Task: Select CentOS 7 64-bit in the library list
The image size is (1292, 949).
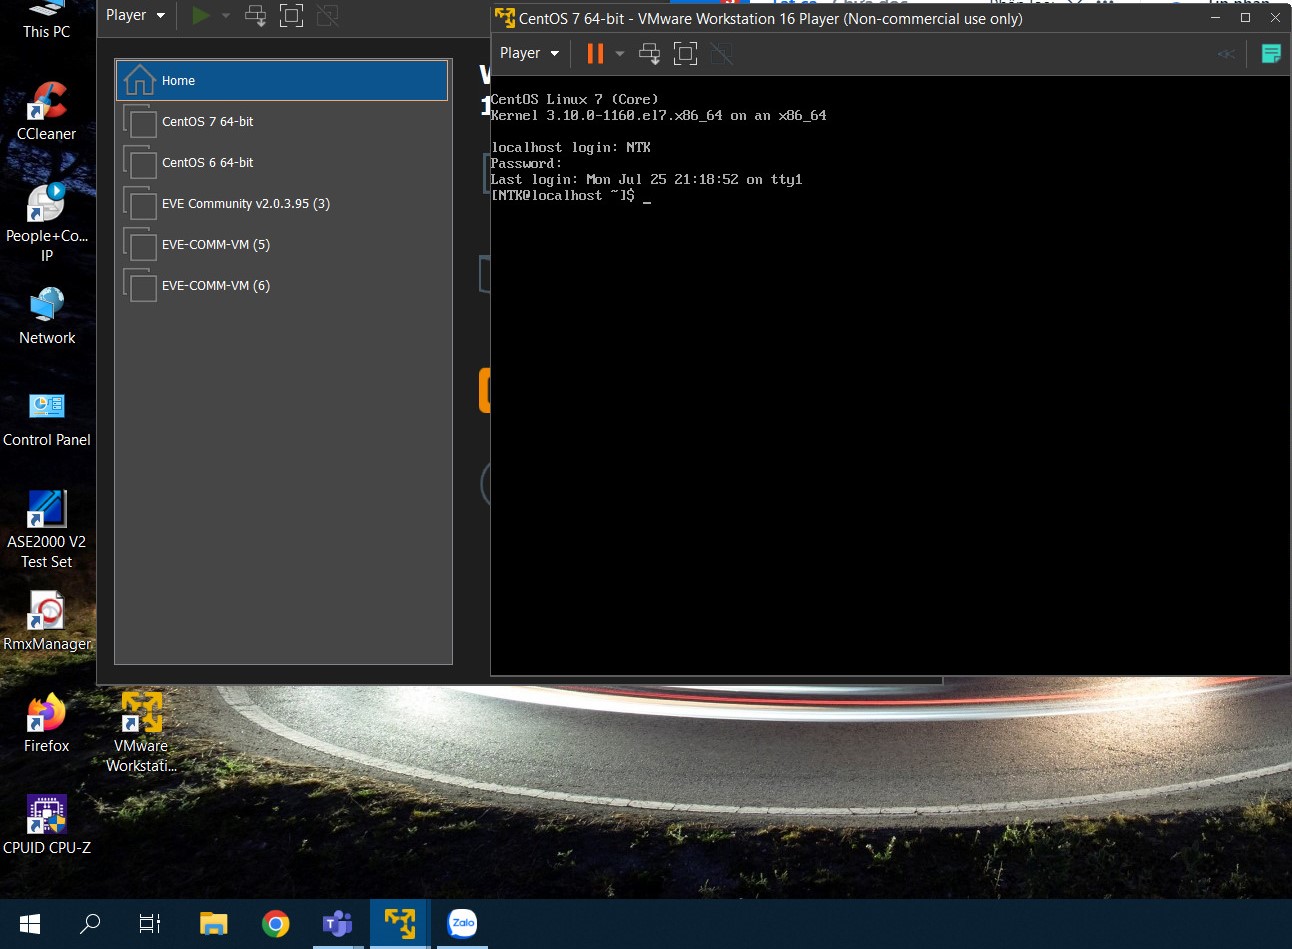Action: pos(282,121)
